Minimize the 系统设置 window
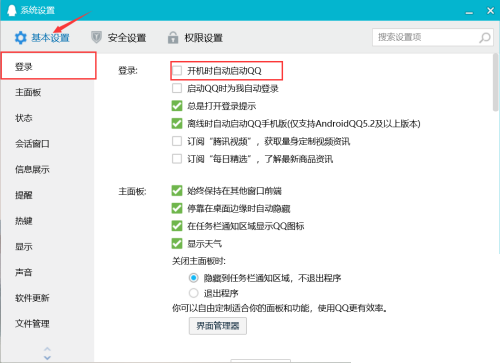500x363 pixels. 469,12
